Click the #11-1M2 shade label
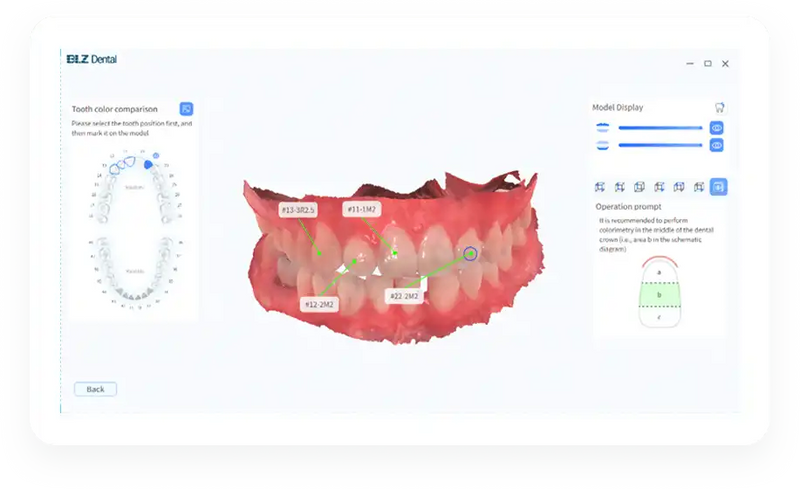The height and width of the screenshot is (489, 800). (361, 209)
